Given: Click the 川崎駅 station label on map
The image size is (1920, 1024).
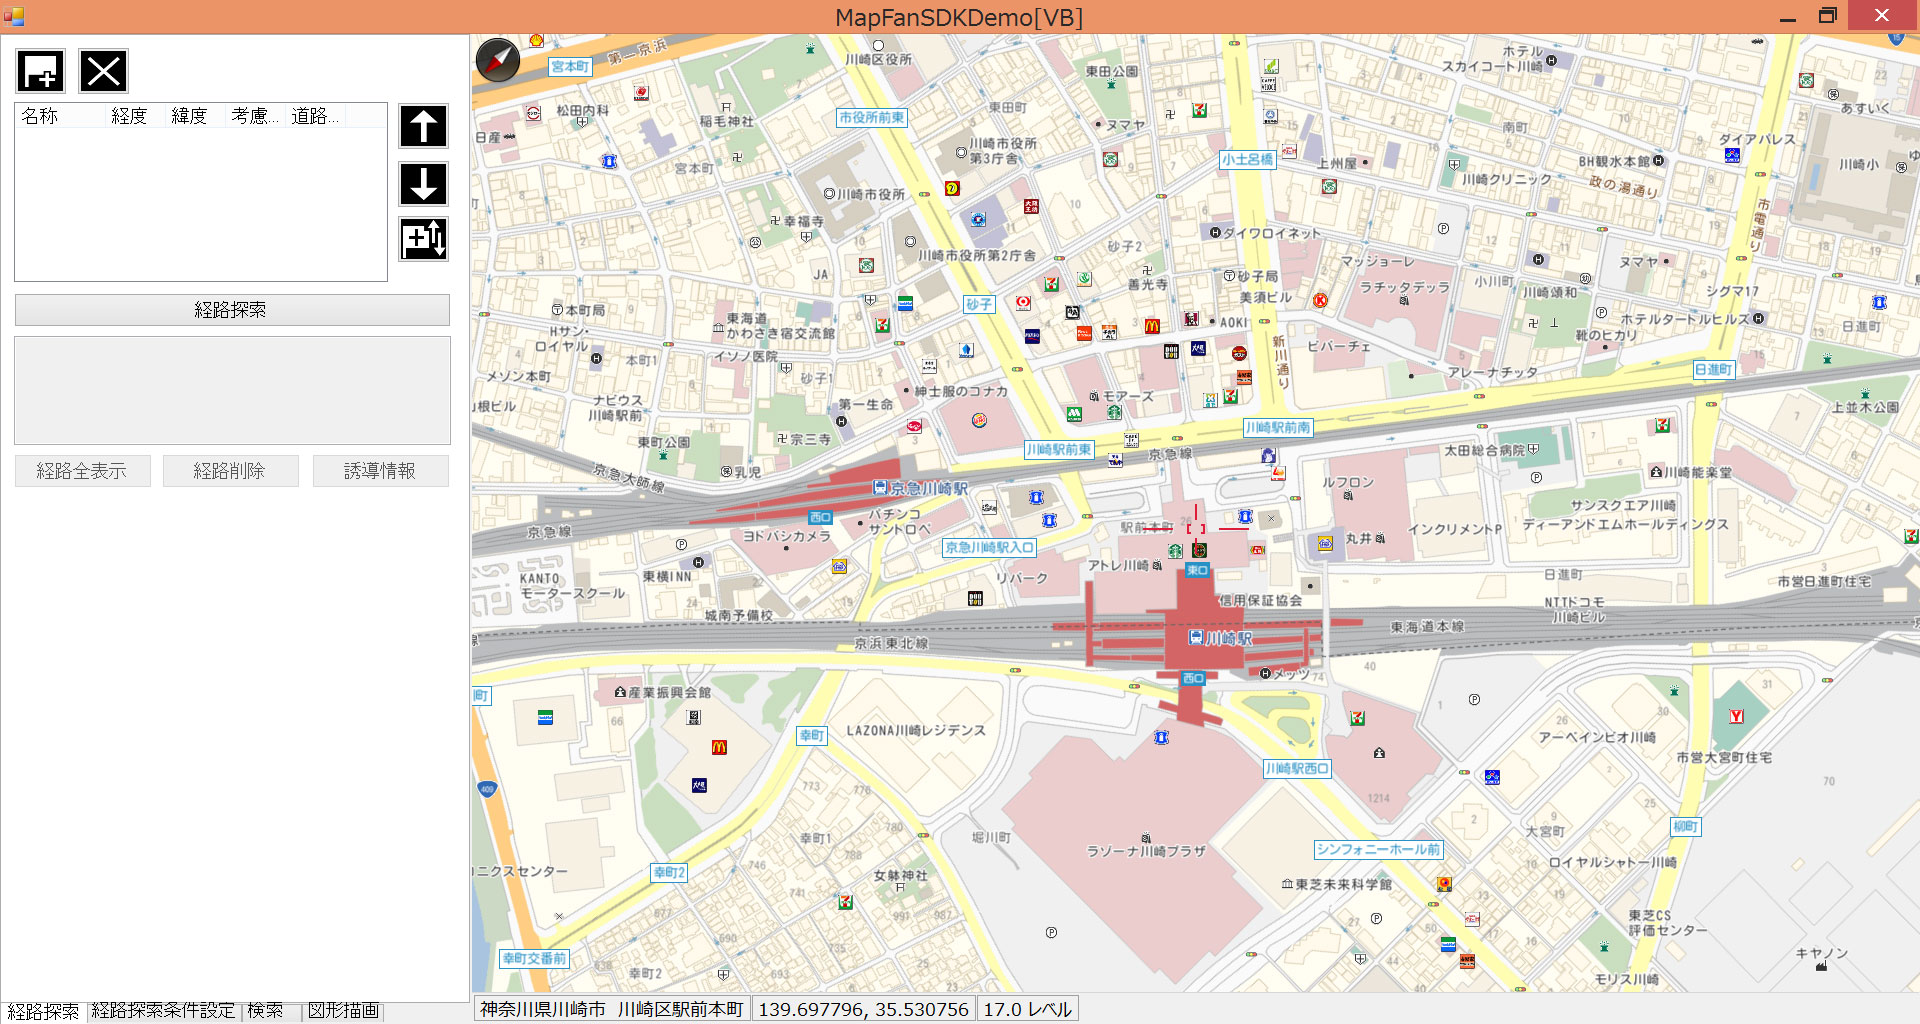Looking at the screenshot, I should 1228,638.
